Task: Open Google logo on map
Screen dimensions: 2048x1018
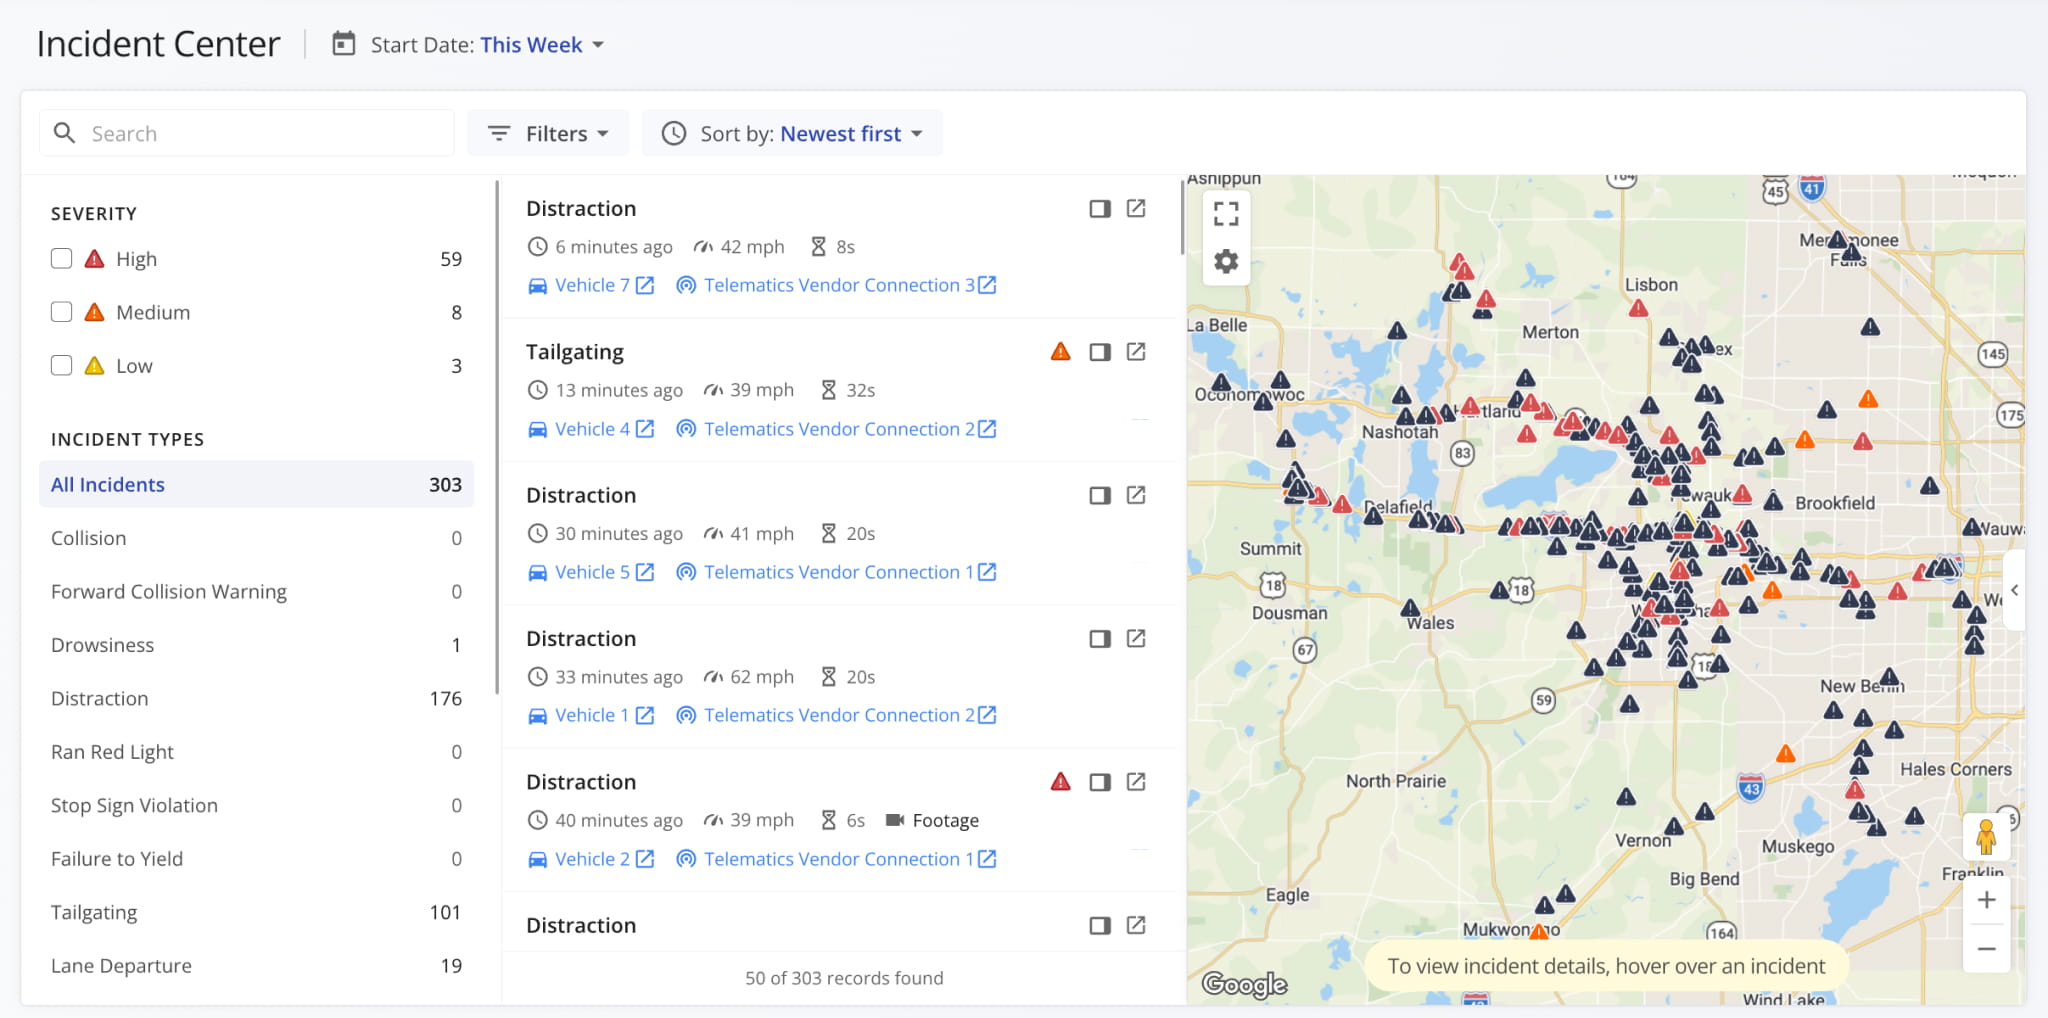Action: click(x=1244, y=984)
